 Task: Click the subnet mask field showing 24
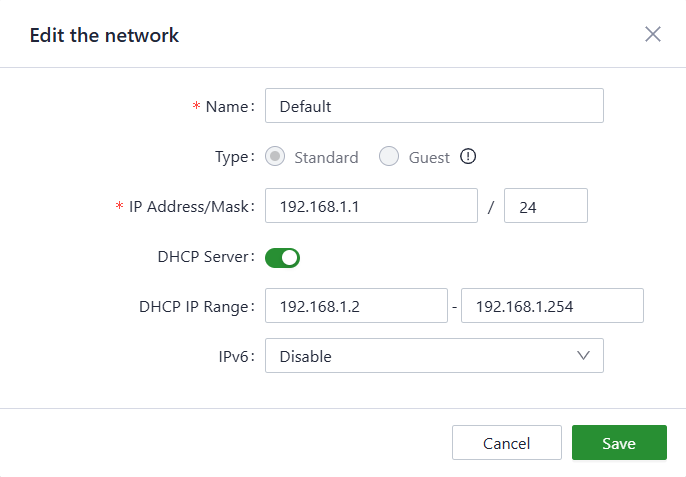click(x=545, y=207)
